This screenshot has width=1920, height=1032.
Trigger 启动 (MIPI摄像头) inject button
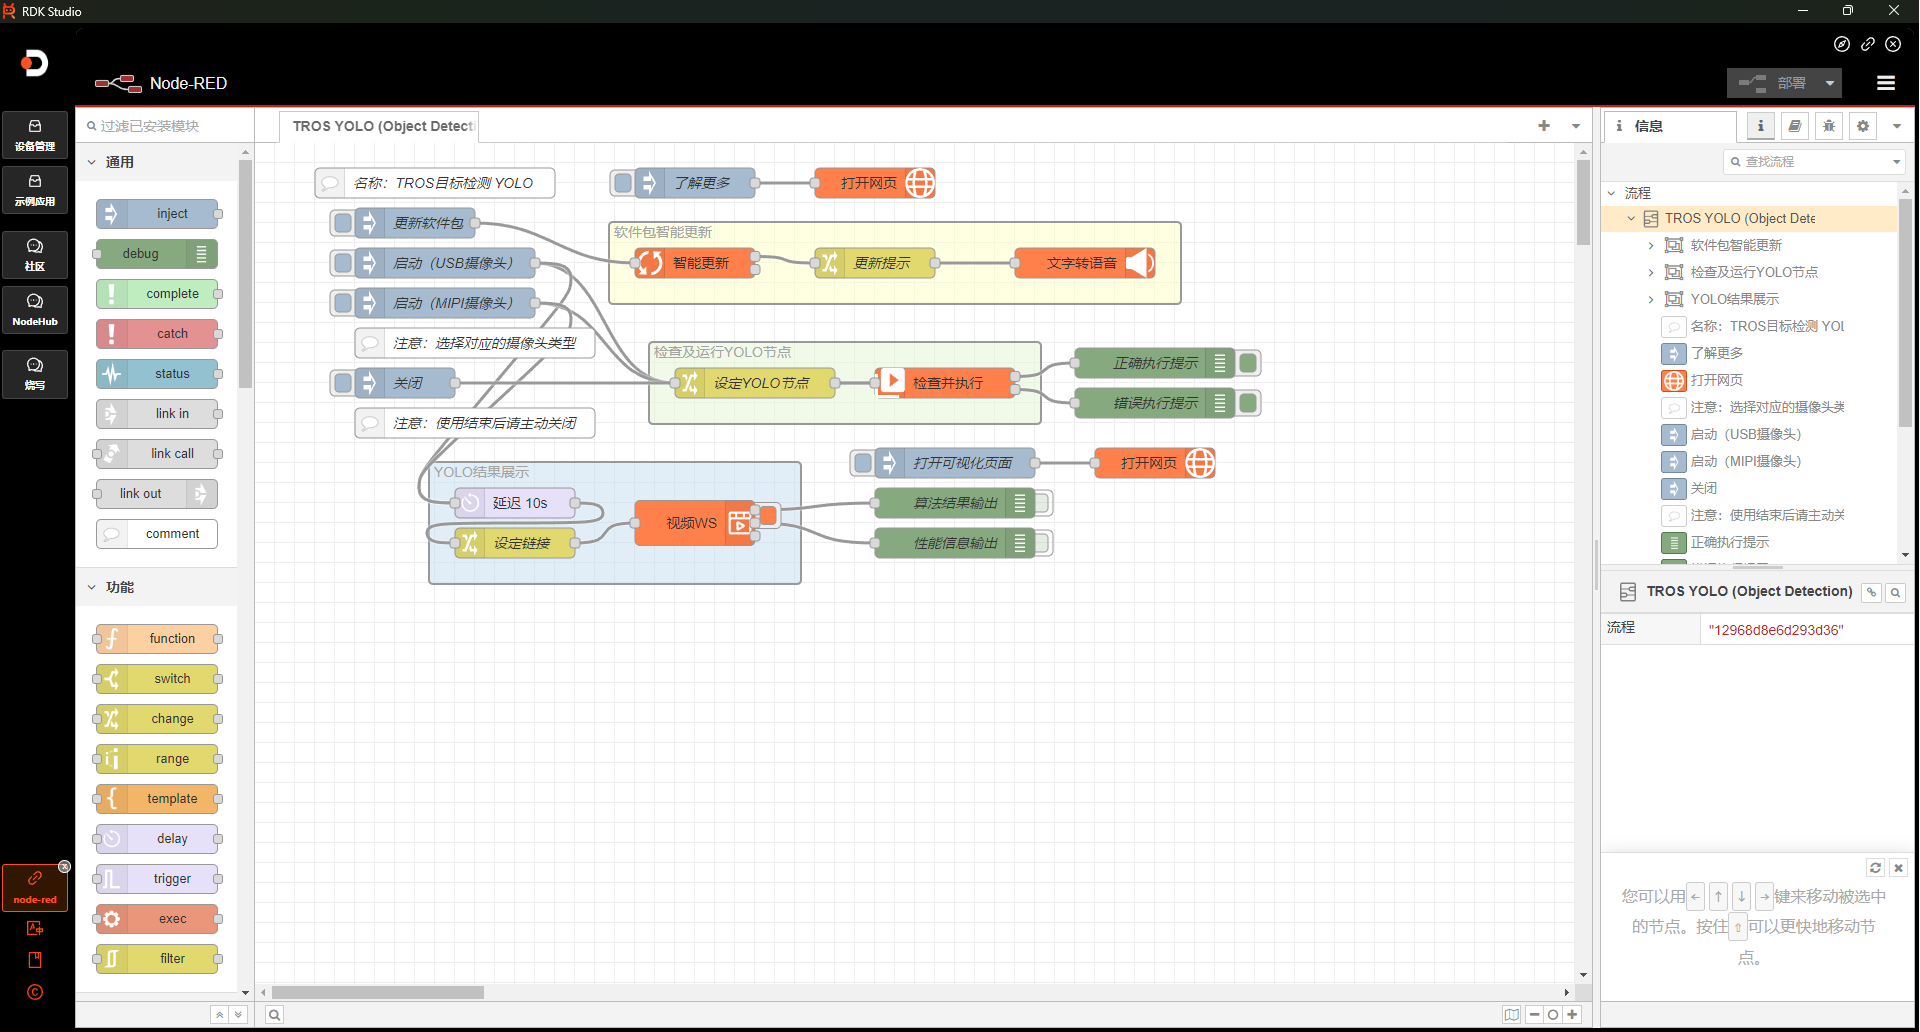click(x=343, y=303)
